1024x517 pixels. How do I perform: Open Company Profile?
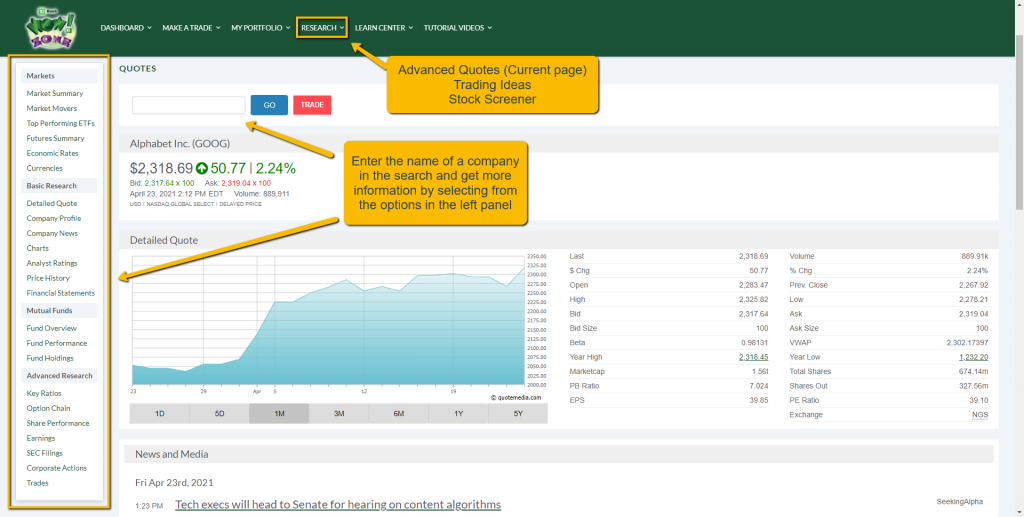coord(54,219)
